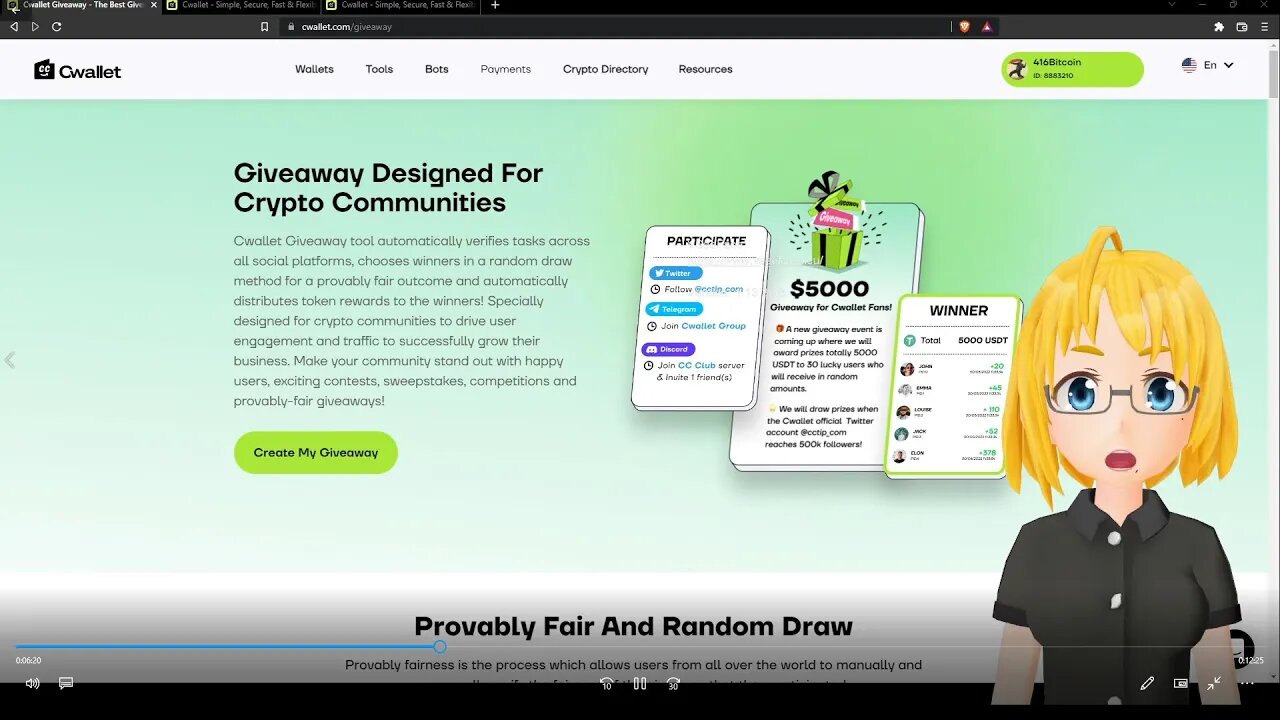
Task: Click the JOHN winner row
Action: [950, 369]
